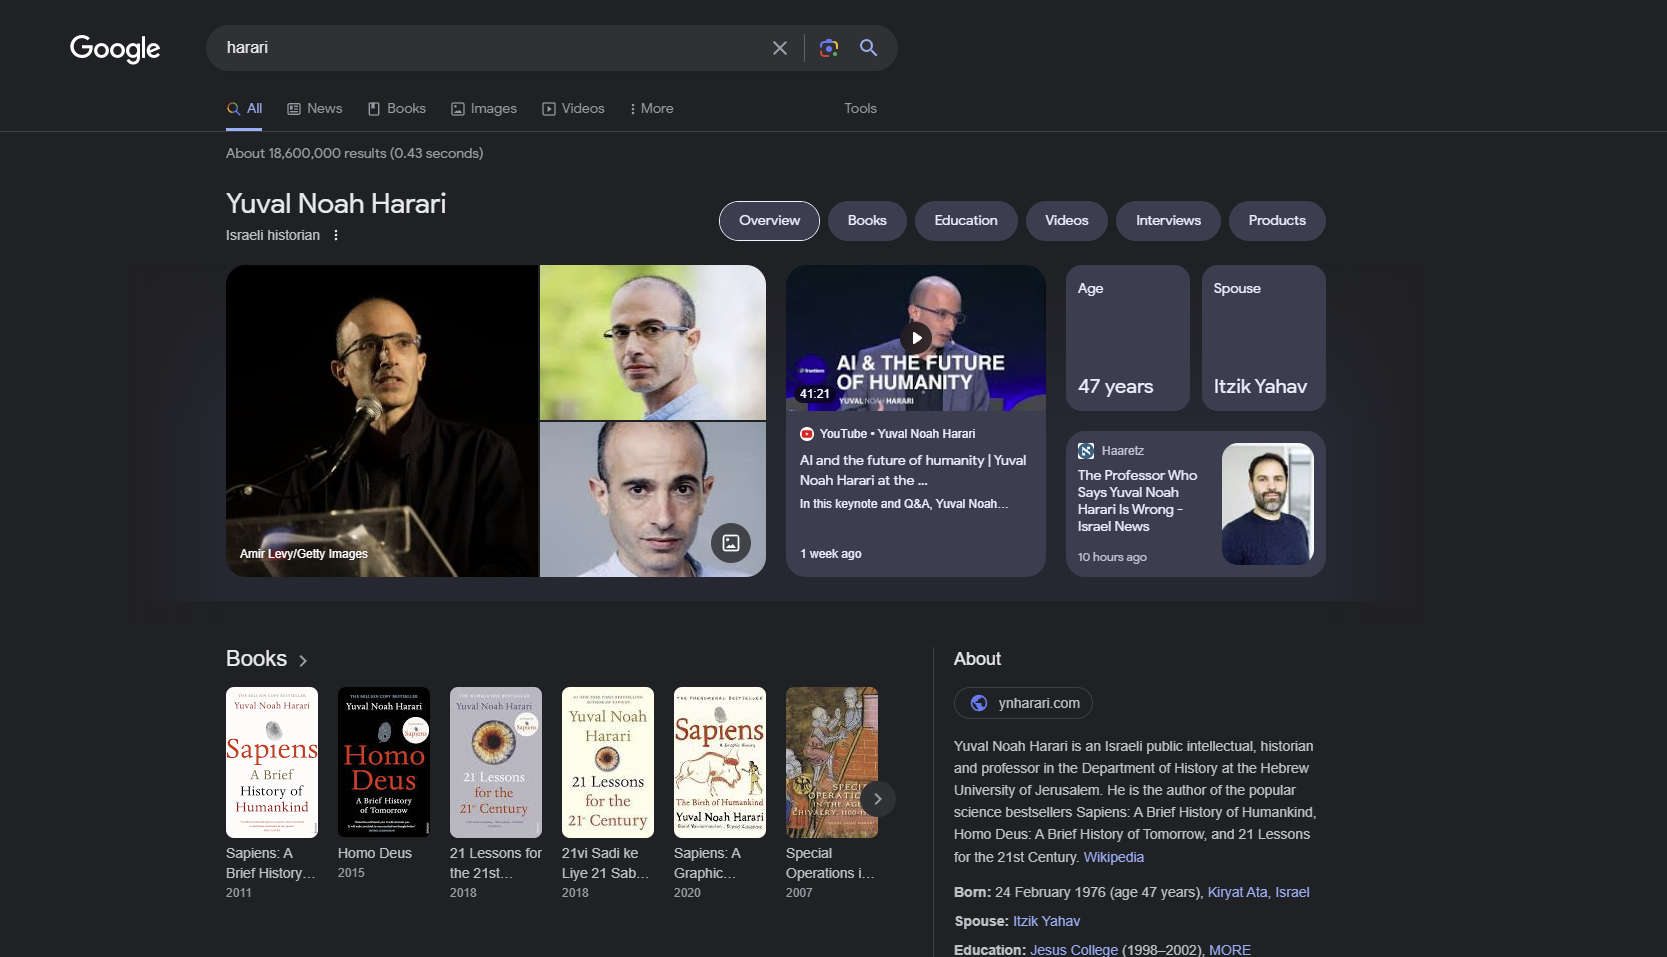Open three-dot menu beside Israeli historian
Image resolution: width=1667 pixels, height=957 pixels.
(x=336, y=235)
